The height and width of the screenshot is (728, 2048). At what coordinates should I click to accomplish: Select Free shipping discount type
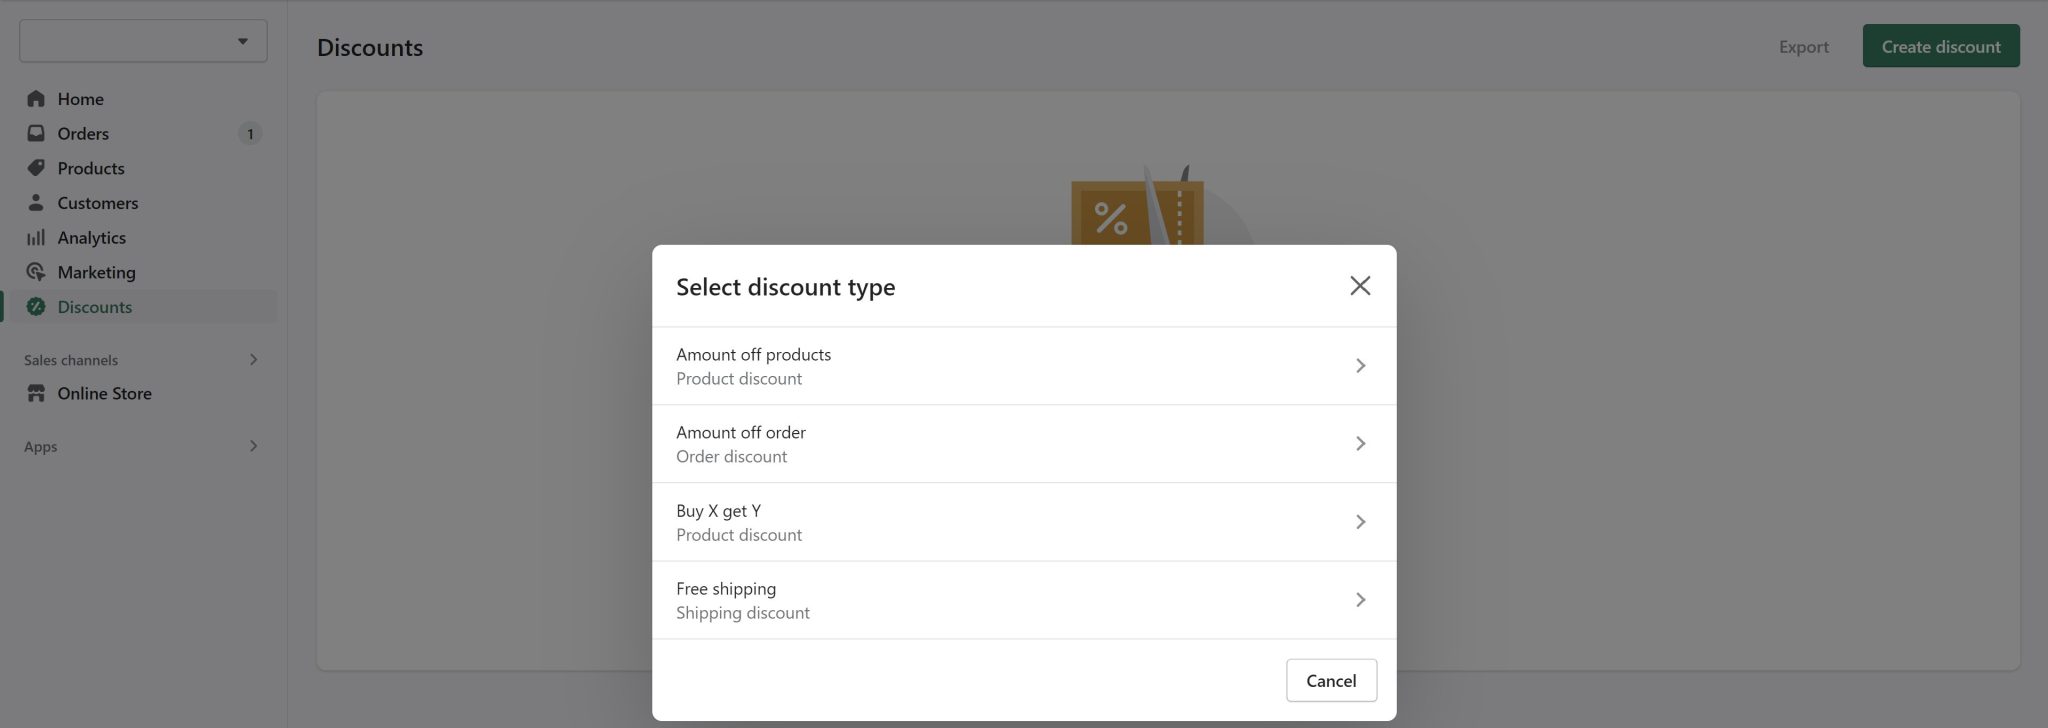pos(1024,600)
